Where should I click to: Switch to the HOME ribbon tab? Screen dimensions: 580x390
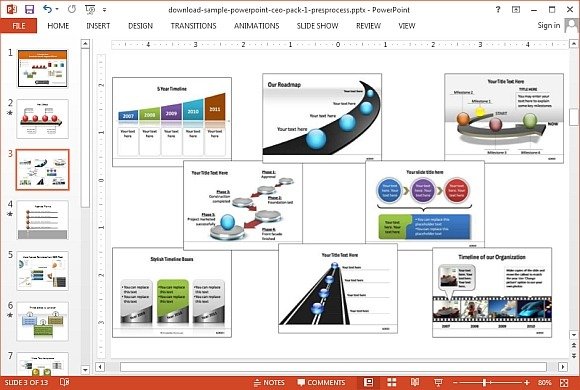pos(58,26)
